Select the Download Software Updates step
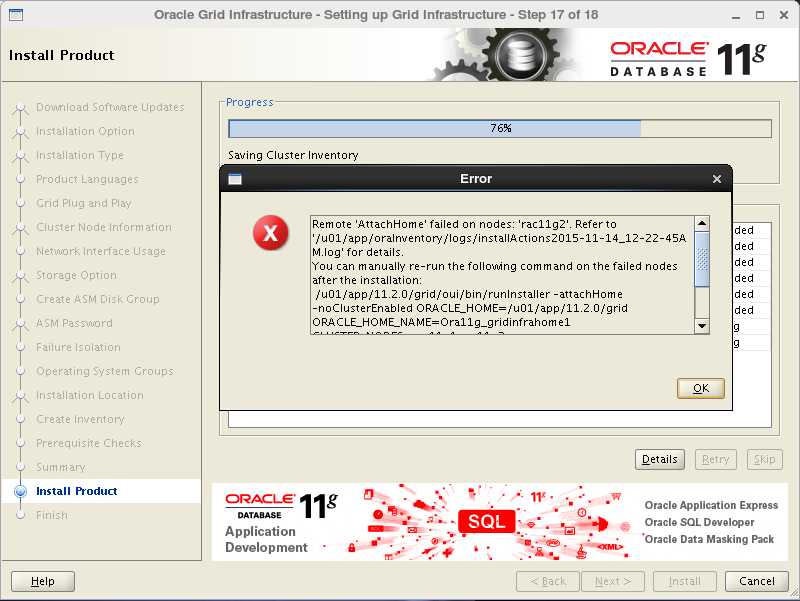Screen dimensions: 800x601 coord(110,107)
